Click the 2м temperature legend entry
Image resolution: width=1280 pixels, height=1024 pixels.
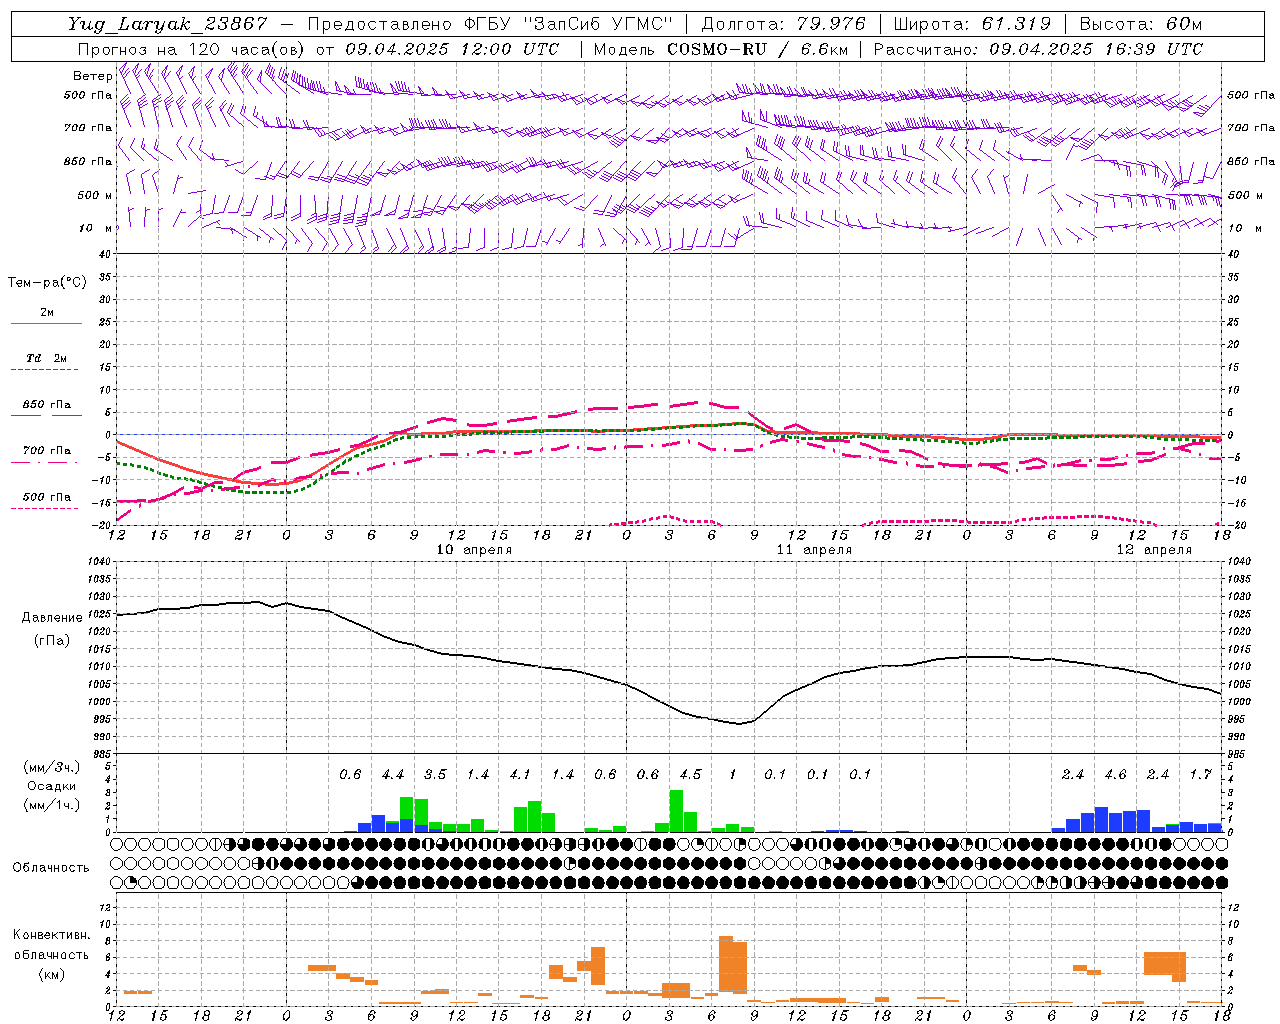[47, 312]
